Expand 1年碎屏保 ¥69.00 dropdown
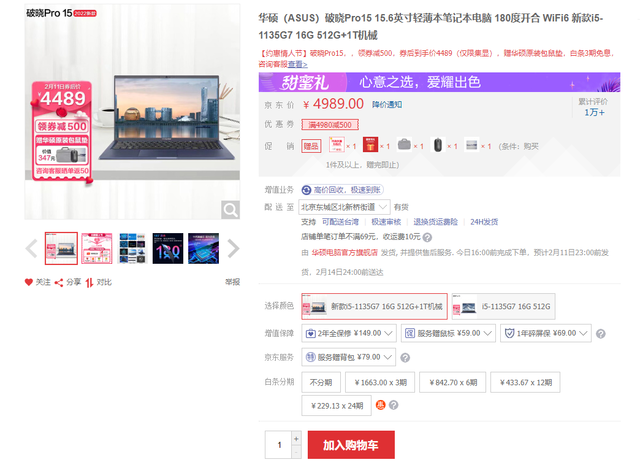This screenshot has height=465, width=640. pos(546,333)
